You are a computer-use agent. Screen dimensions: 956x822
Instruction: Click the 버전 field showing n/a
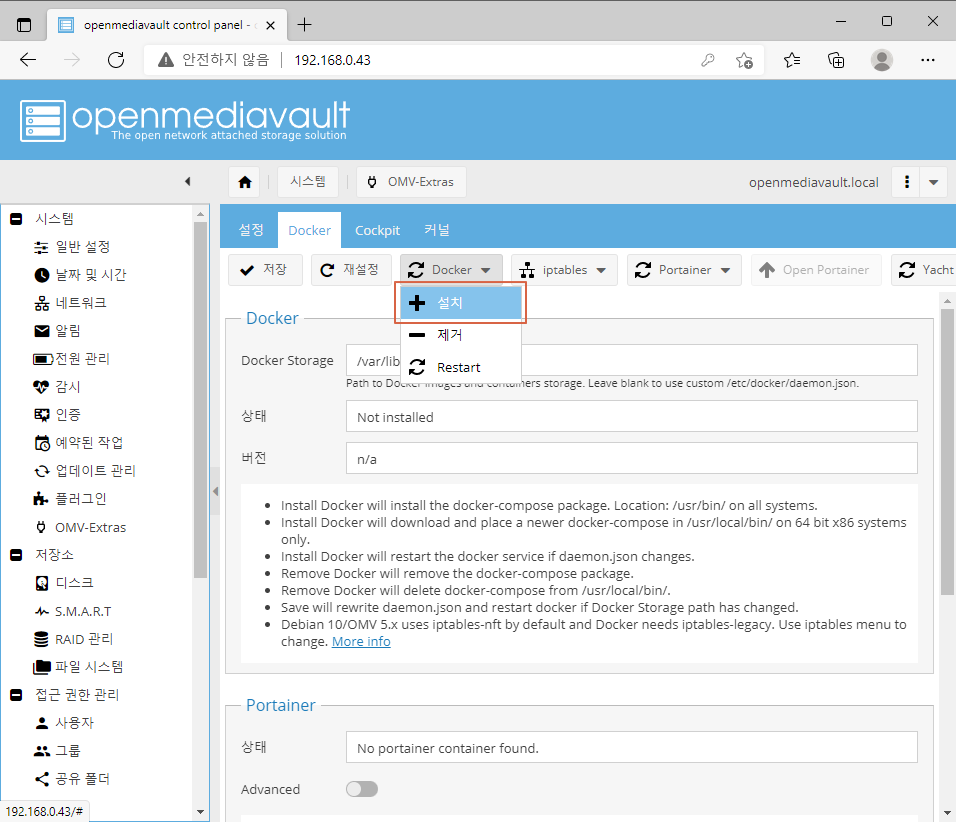(632, 458)
